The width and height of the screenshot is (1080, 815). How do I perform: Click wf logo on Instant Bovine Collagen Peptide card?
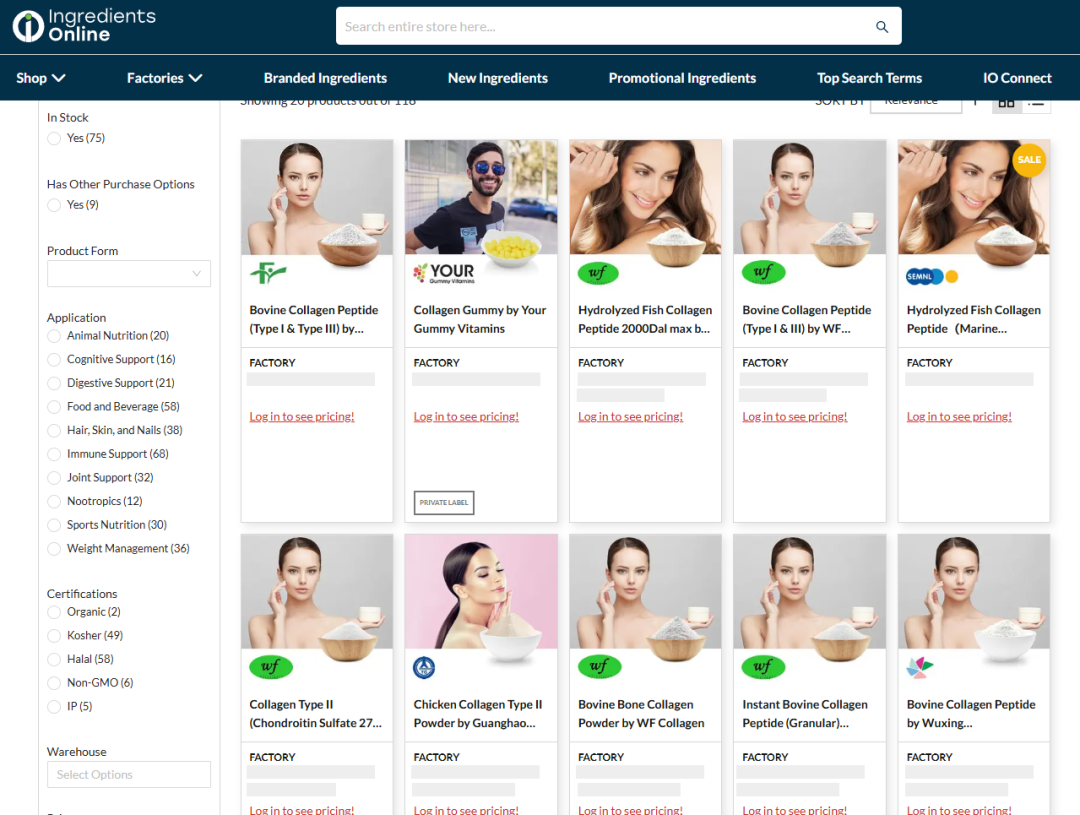pyautogui.click(x=763, y=667)
